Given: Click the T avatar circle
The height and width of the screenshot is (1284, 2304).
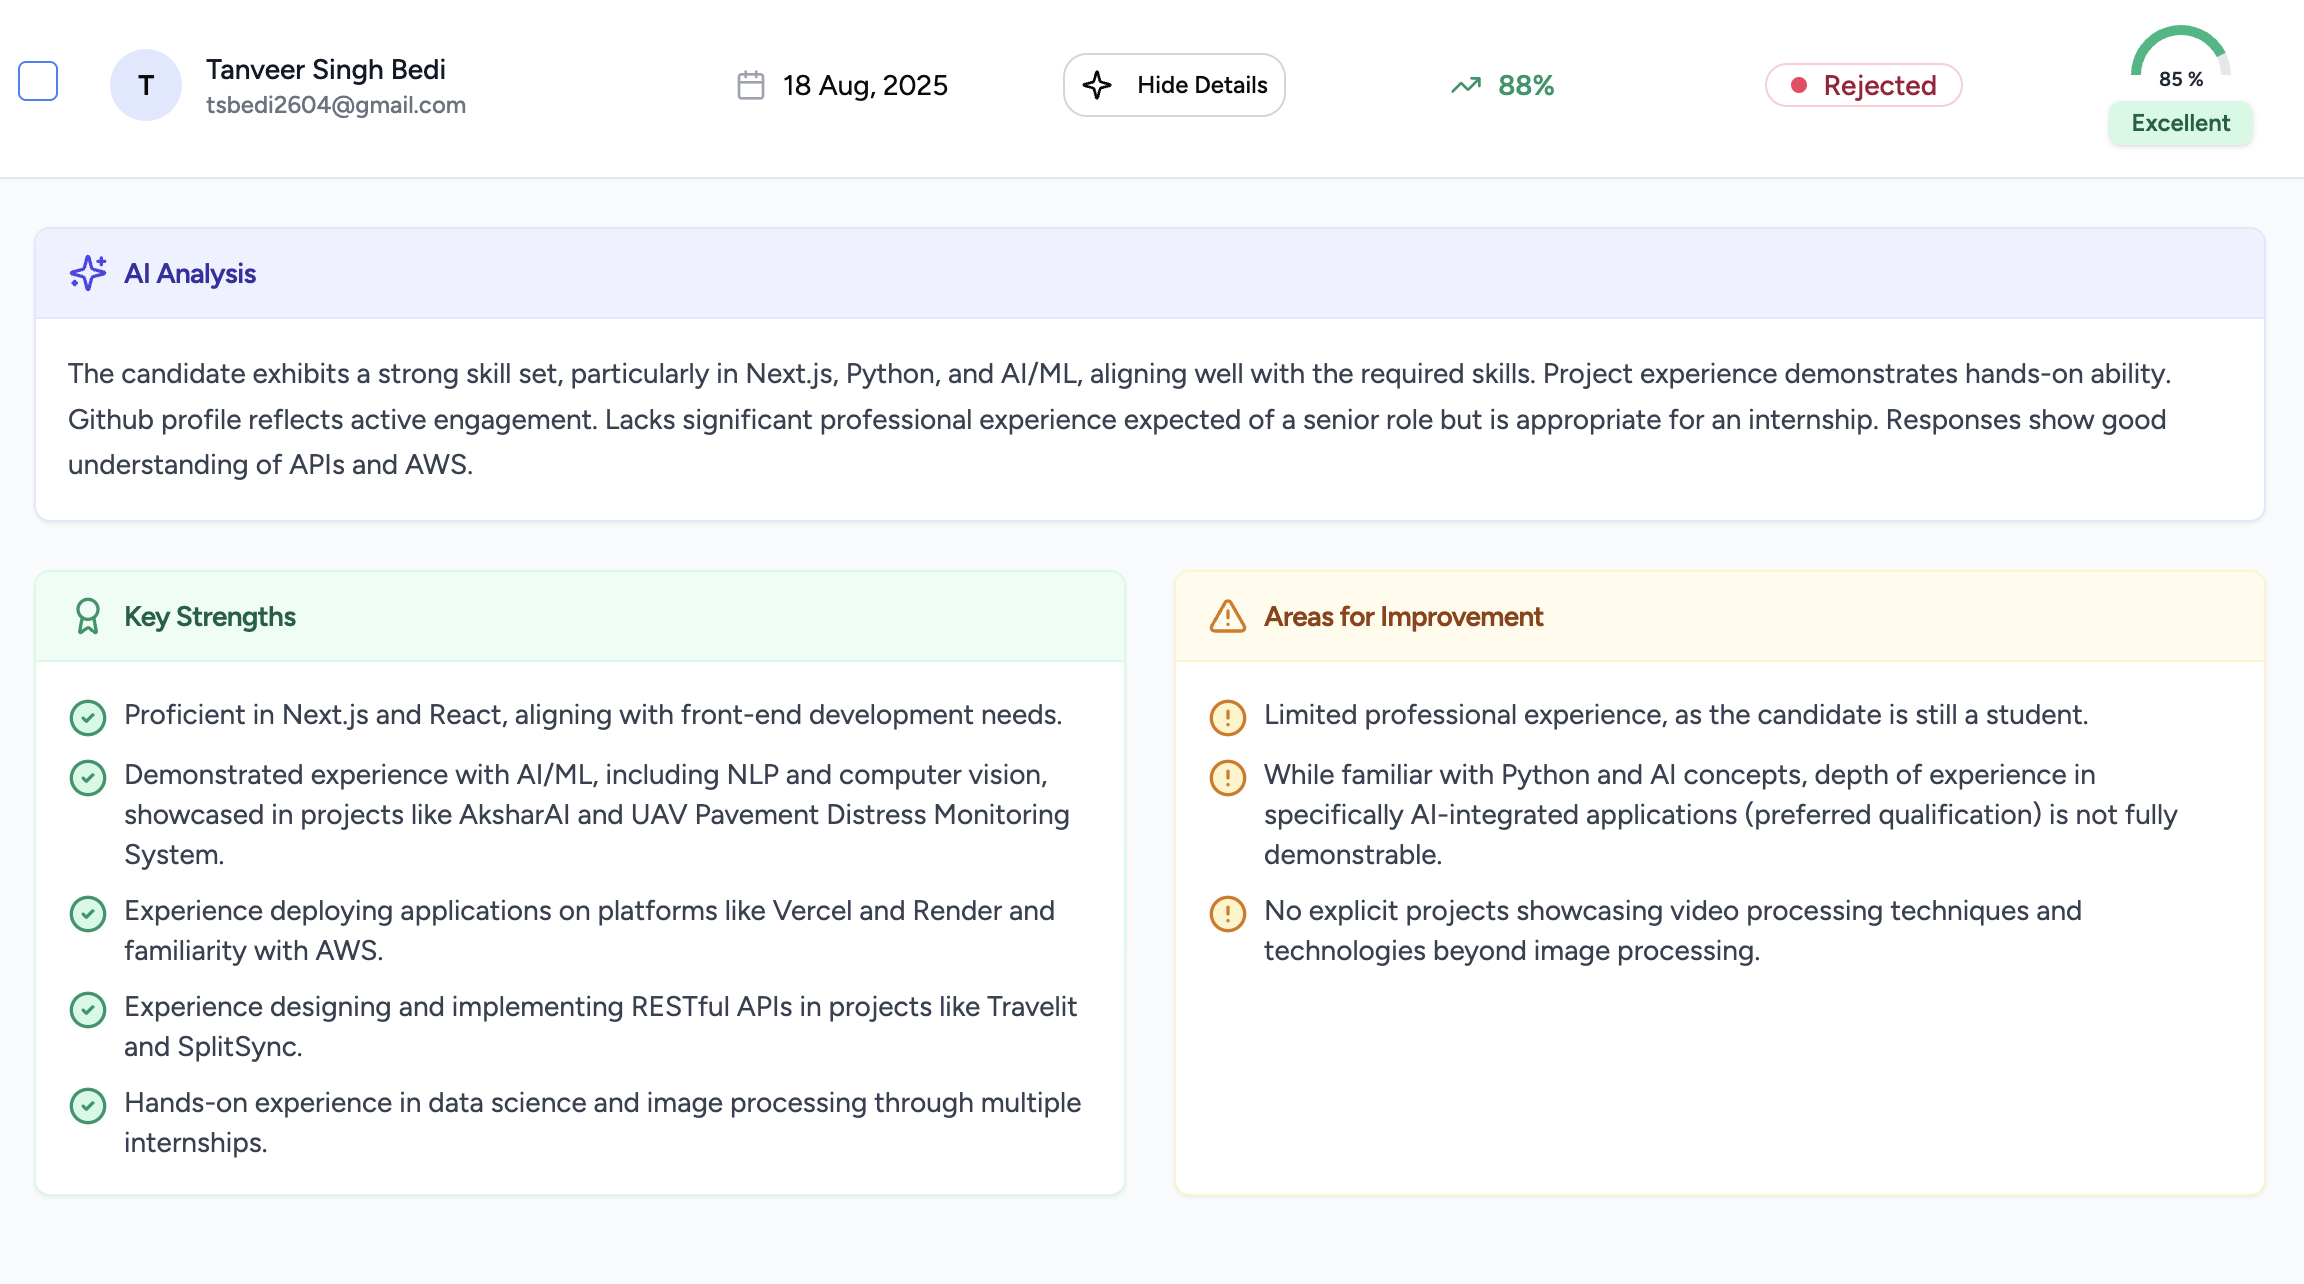Looking at the screenshot, I should (146, 85).
